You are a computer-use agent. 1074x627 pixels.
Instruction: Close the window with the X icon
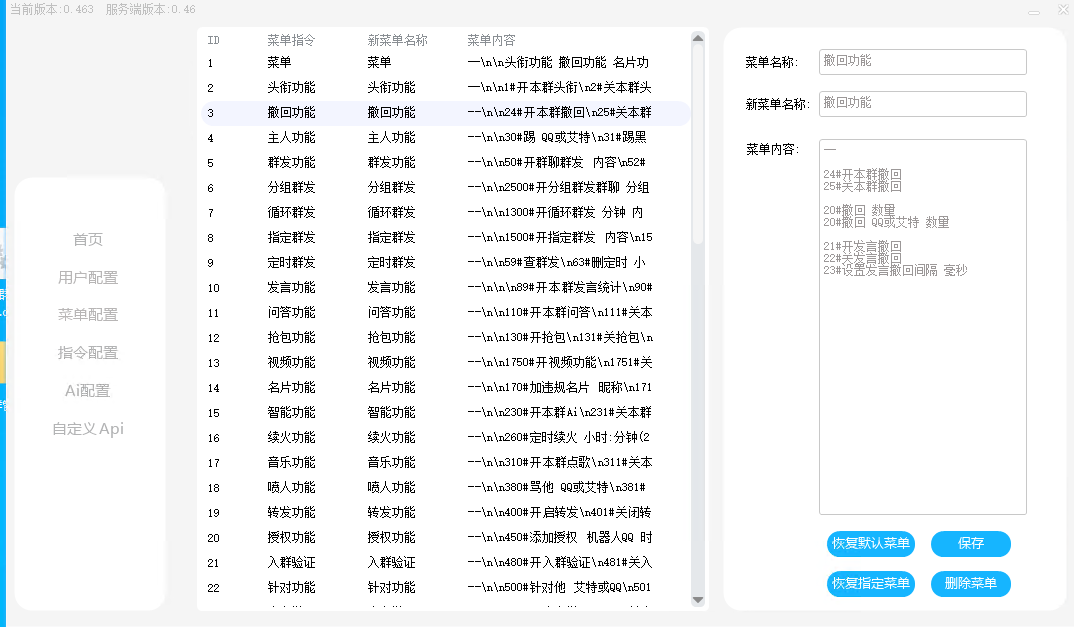tap(1064, 10)
